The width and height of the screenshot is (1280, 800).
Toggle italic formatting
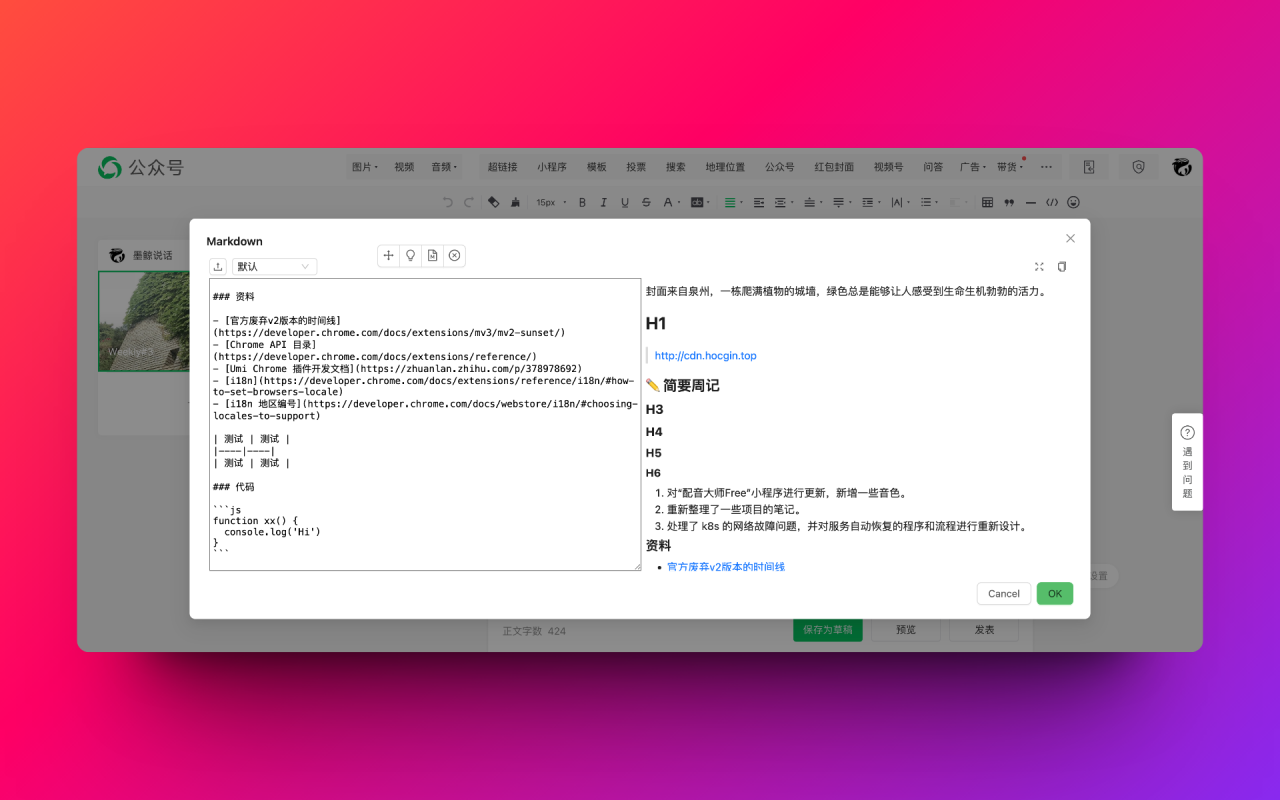point(603,202)
